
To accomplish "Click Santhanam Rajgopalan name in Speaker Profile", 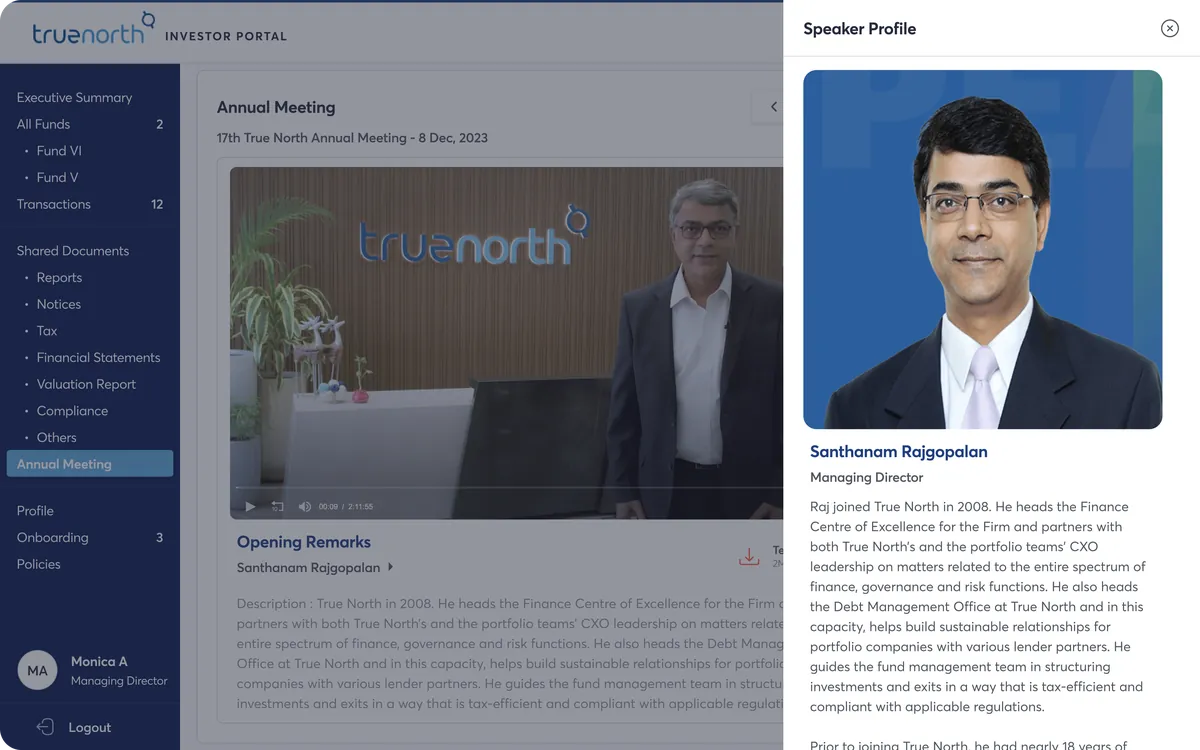I will [898, 451].
